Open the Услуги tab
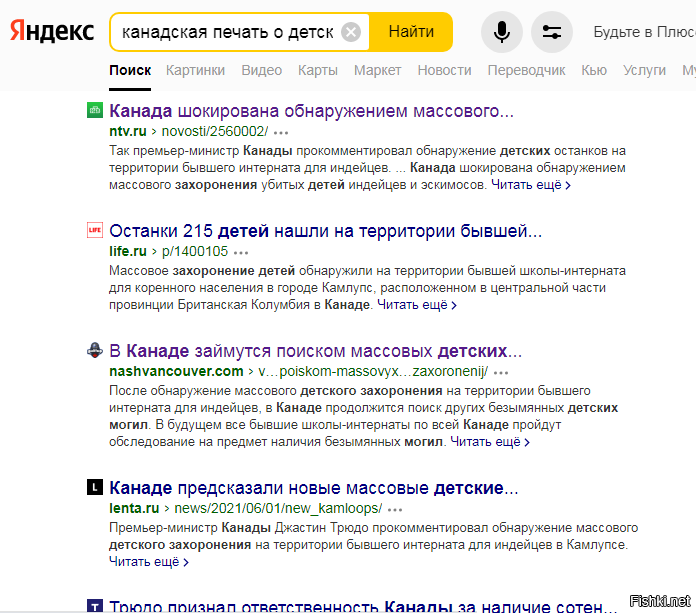Image resolution: width=696 pixels, height=613 pixels. pos(644,70)
